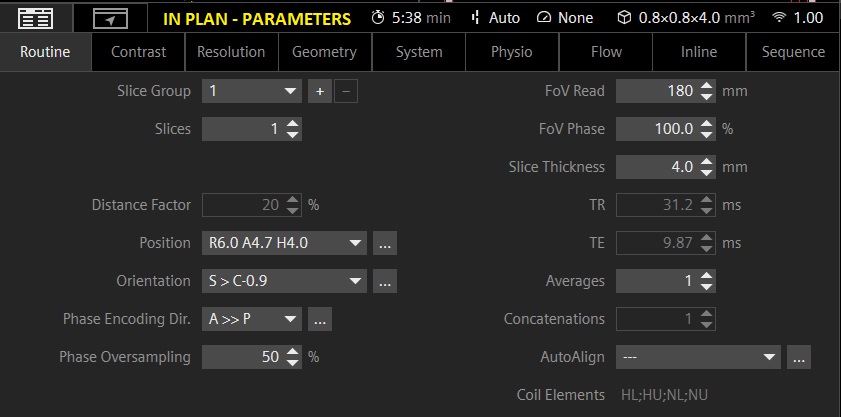Viewport: 841px width, 417px height.
Task: Open Phase Encoding Dir. ellipsis button
Action: pos(320,319)
